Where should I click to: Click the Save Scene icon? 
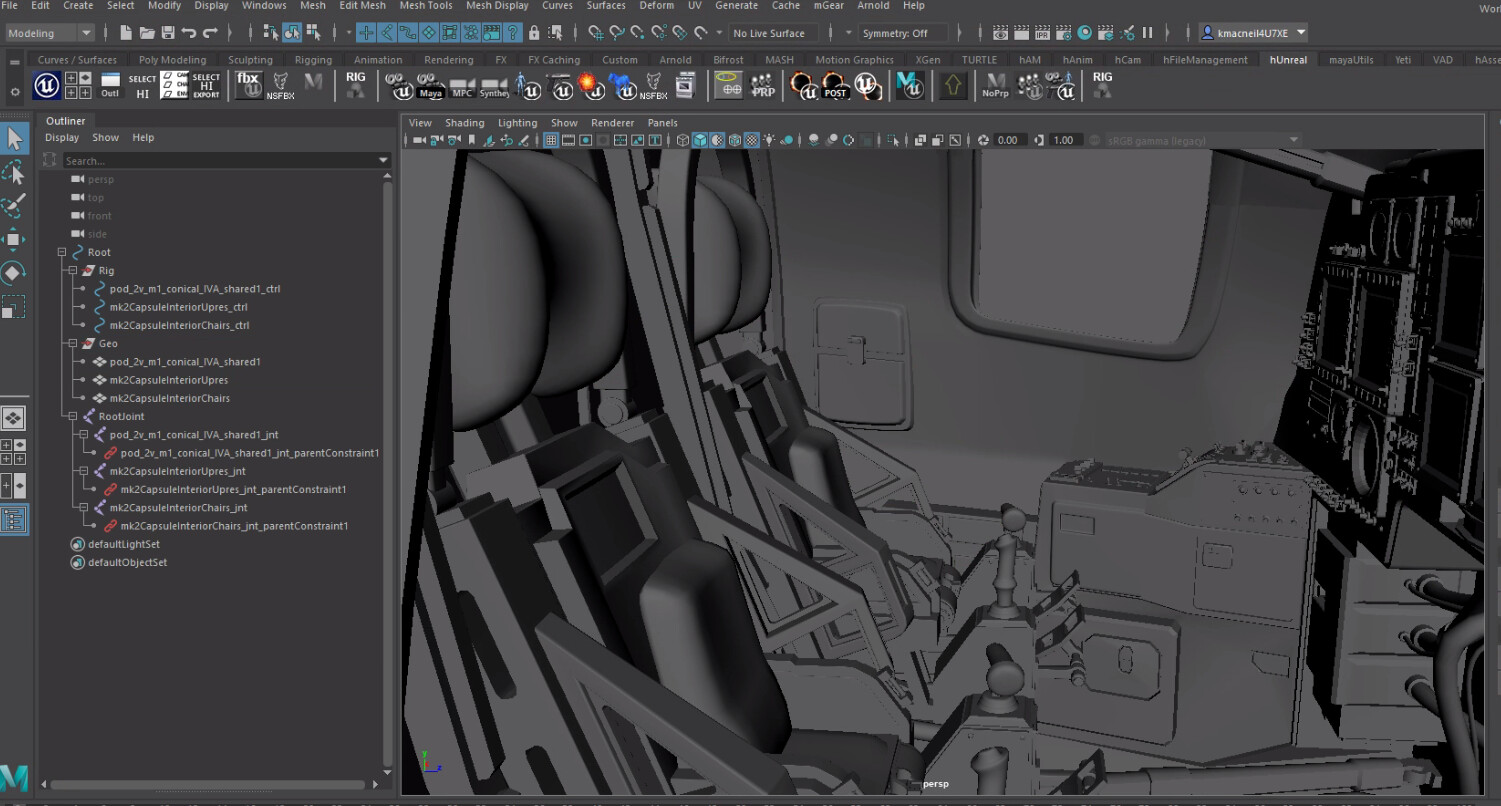(x=168, y=33)
